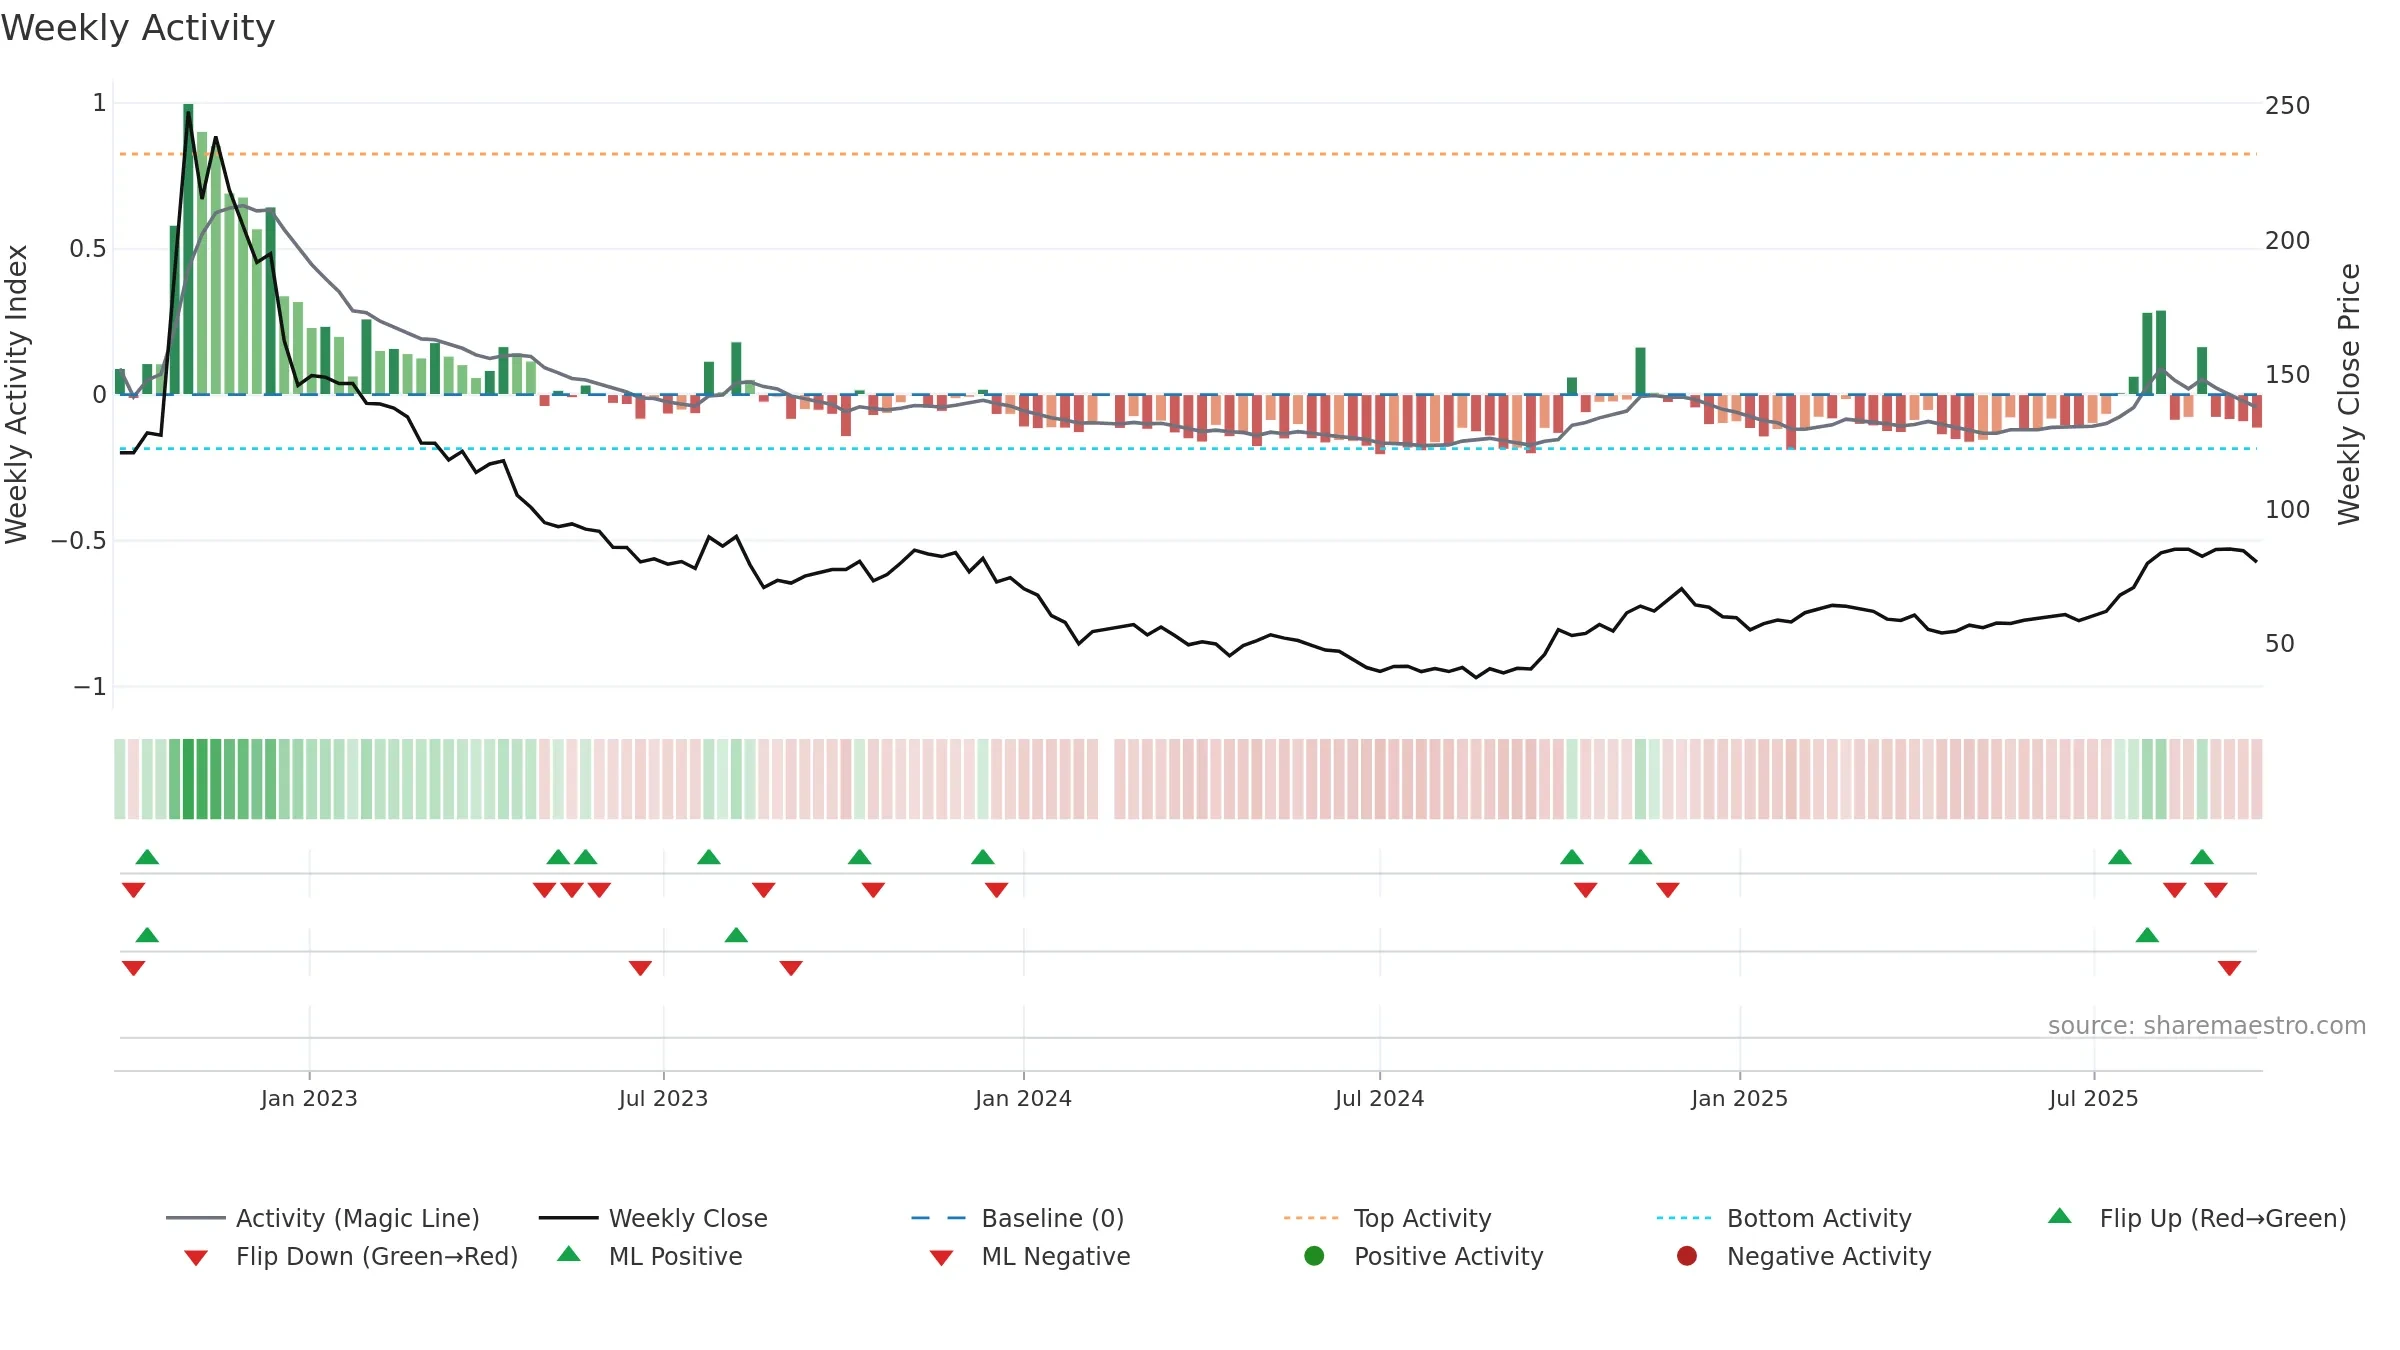Click the last flip-down marker in the top row
The image size is (2400, 1350).
point(2216,890)
